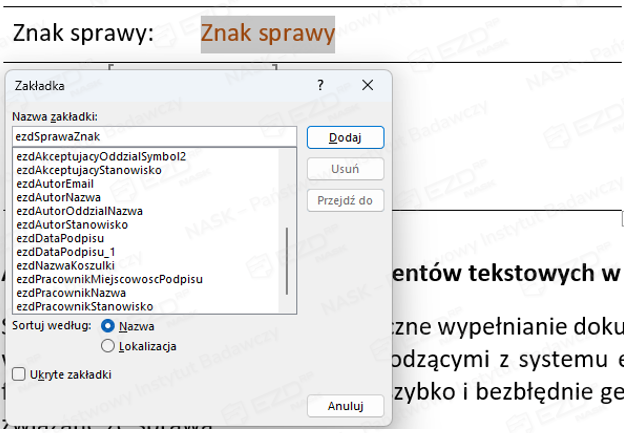This screenshot has width=624, height=433.
Task: Select ezdNazwaKoszulki bookmark
Action: 66,266
